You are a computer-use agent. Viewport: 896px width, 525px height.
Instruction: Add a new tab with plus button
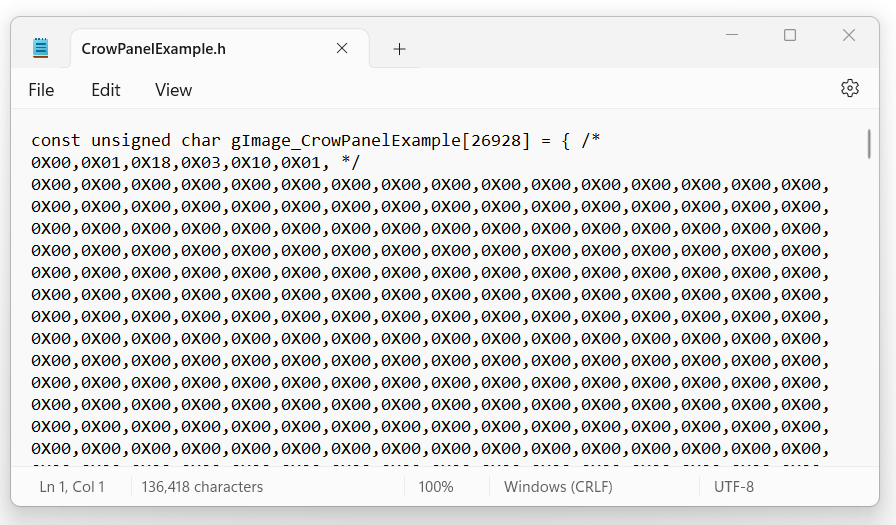coord(399,49)
